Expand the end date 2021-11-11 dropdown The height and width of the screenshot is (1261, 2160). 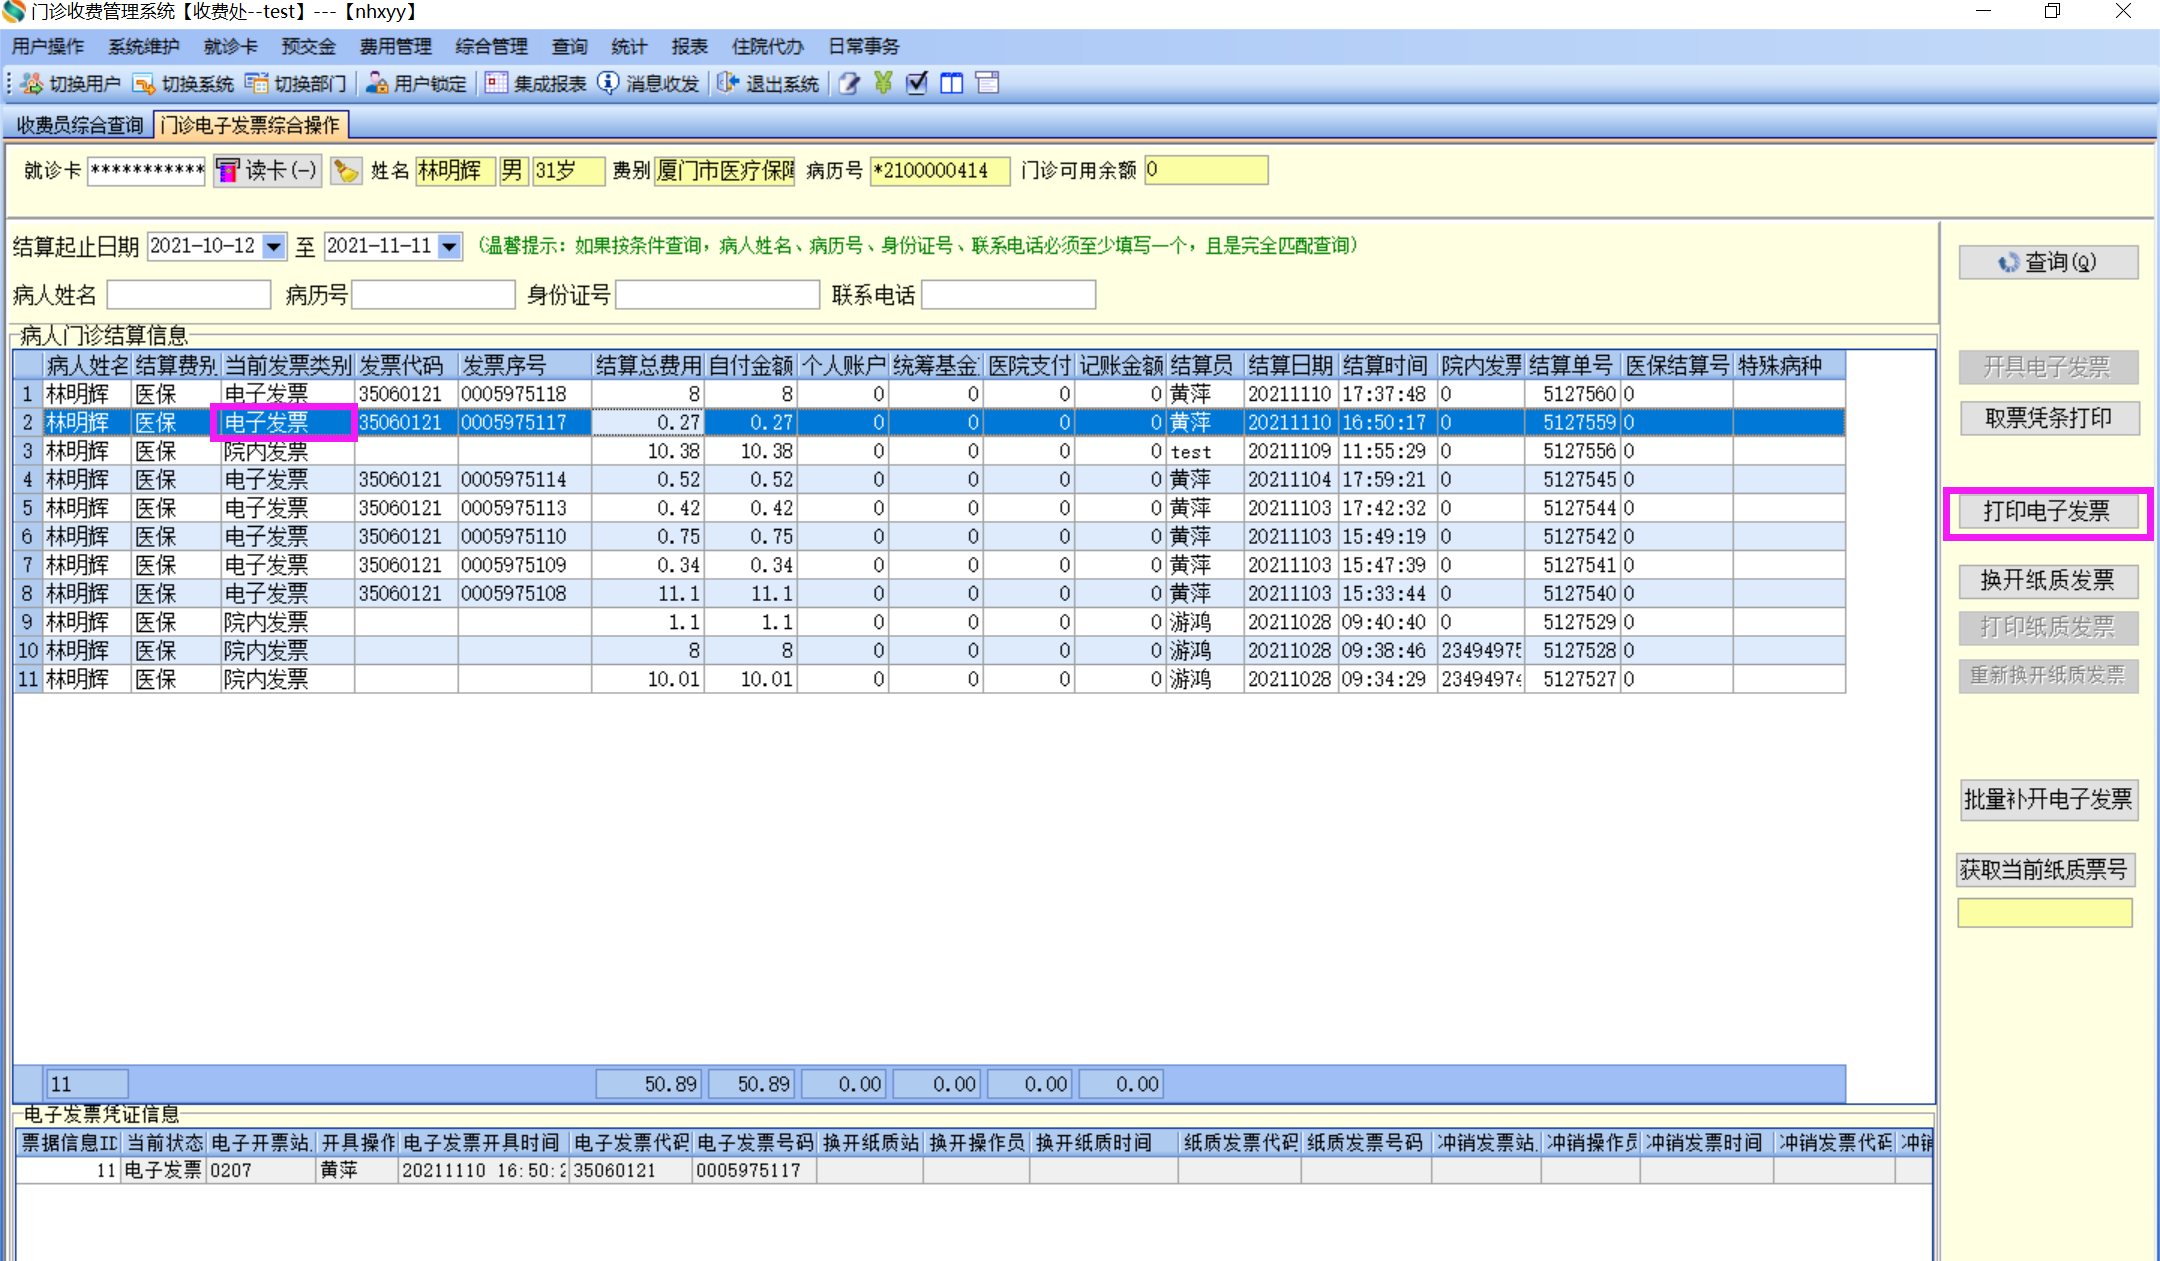450,246
